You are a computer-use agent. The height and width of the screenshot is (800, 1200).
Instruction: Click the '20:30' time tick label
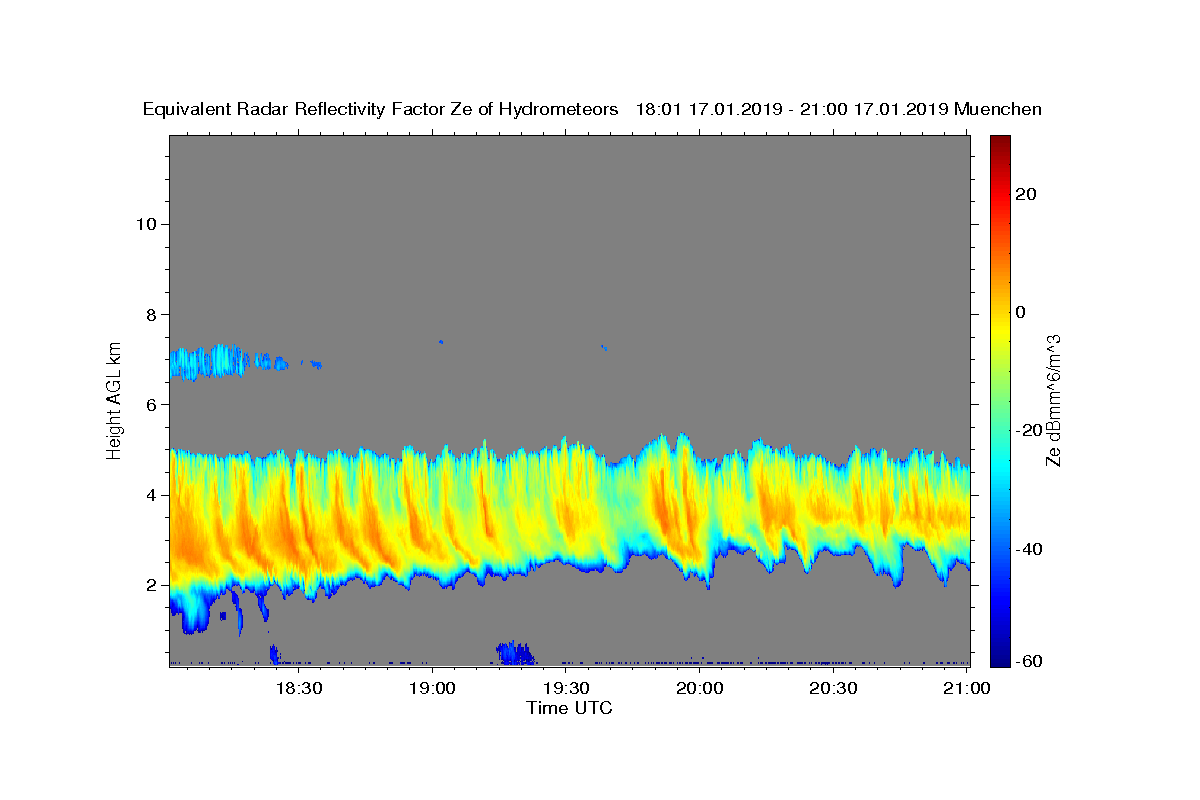(x=833, y=688)
